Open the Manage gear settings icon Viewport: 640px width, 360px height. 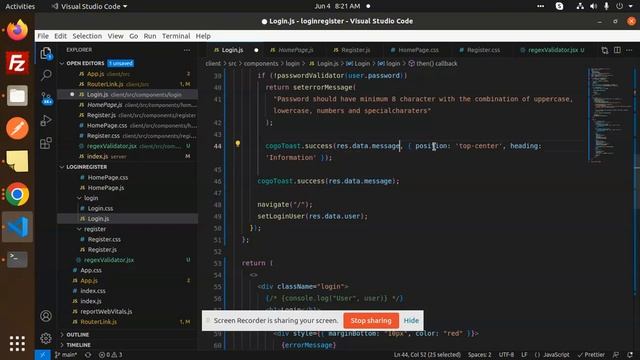pyautogui.click(x=46, y=338)
